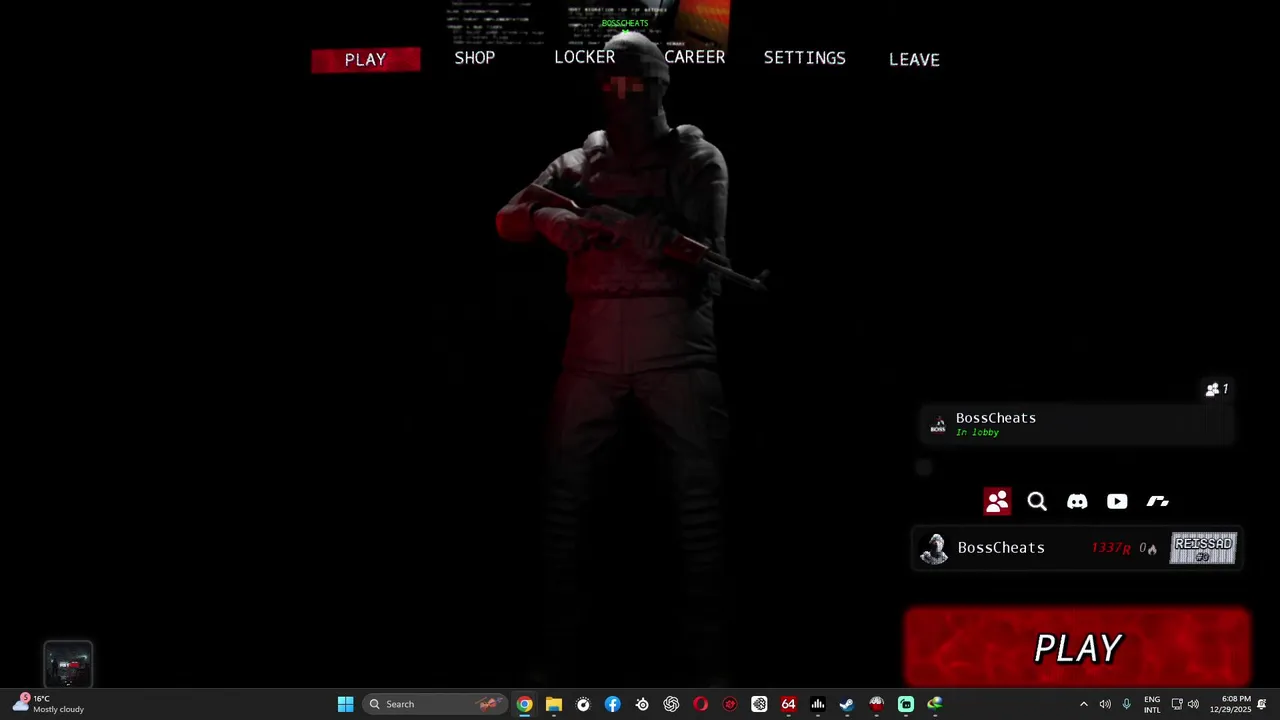The width and height of the screenshot is (1280, 720).
Task: Click the microphone tray icon
Action: click(1126, 704)
